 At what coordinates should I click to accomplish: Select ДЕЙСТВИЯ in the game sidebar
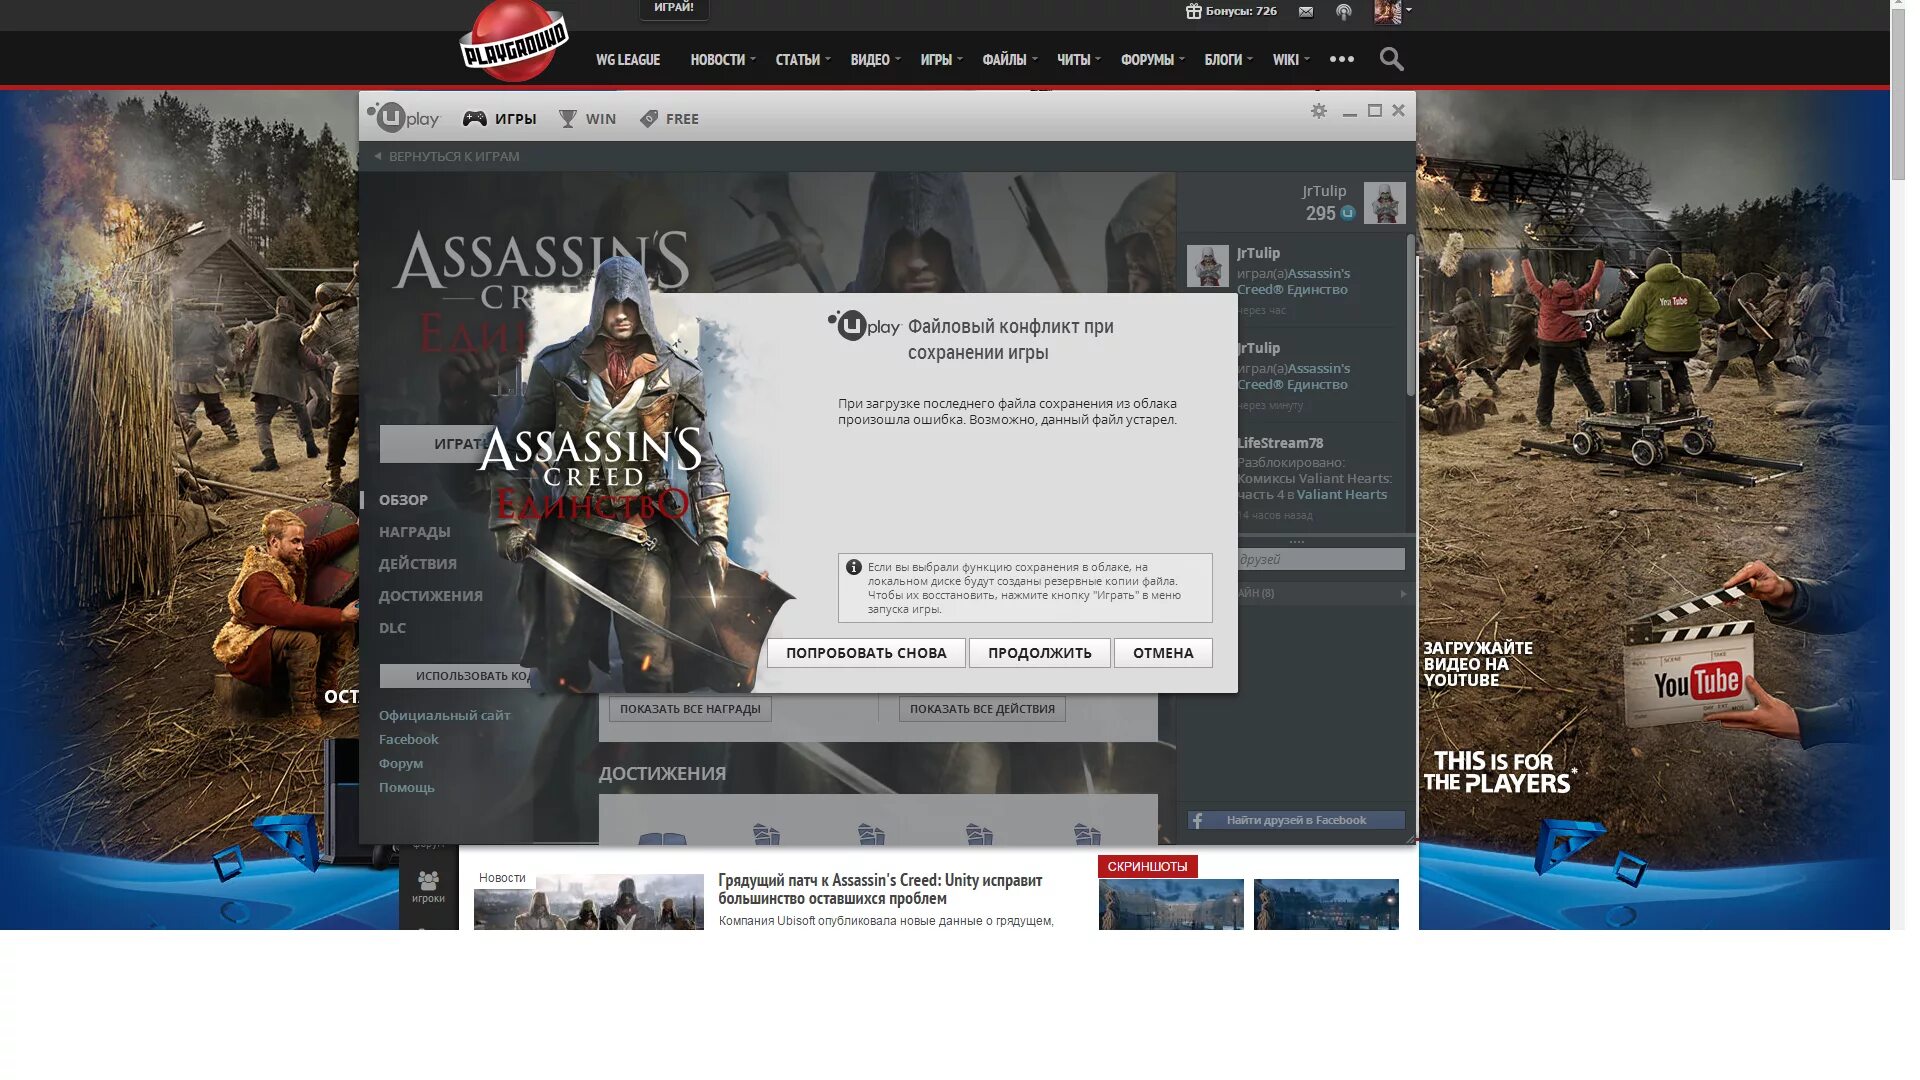[417, 564]
